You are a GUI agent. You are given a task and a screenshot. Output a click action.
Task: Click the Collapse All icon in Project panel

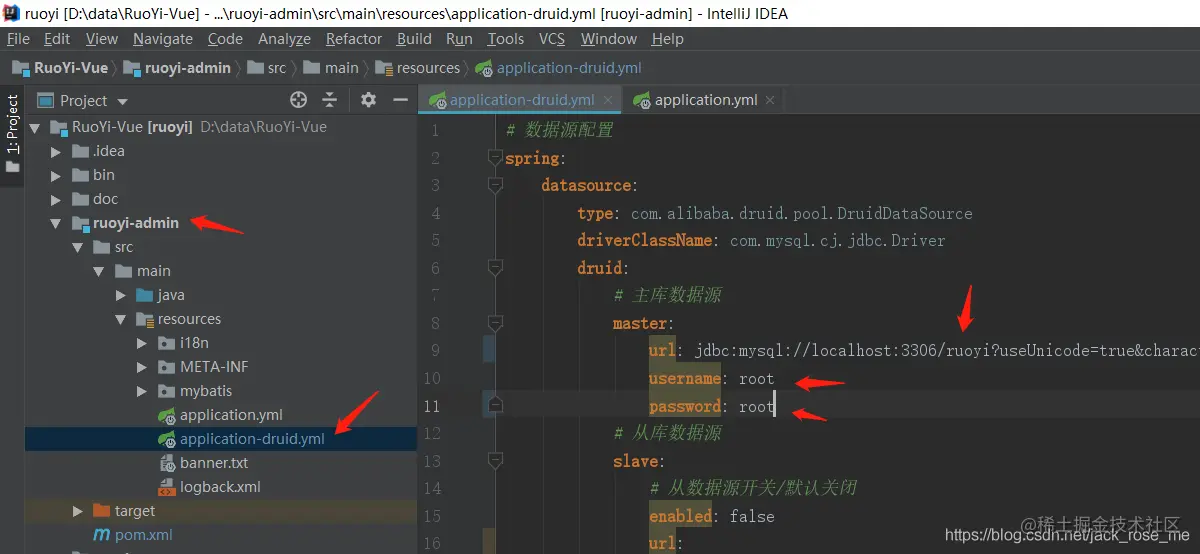329,100
